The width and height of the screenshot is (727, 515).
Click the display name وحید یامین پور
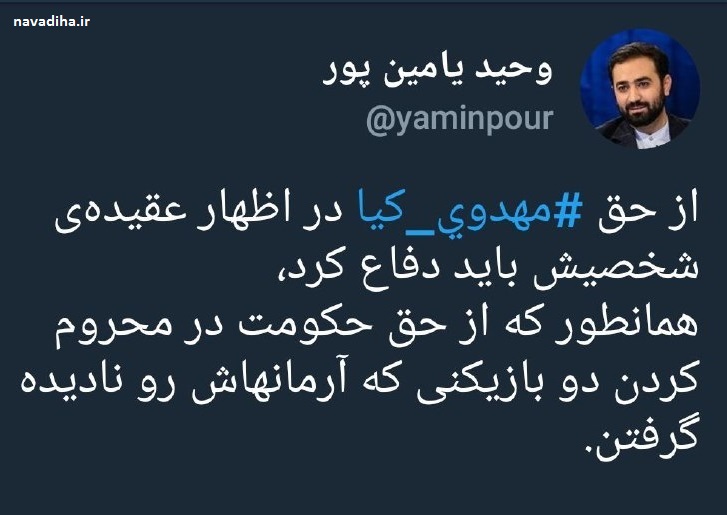tap(437, 71)
